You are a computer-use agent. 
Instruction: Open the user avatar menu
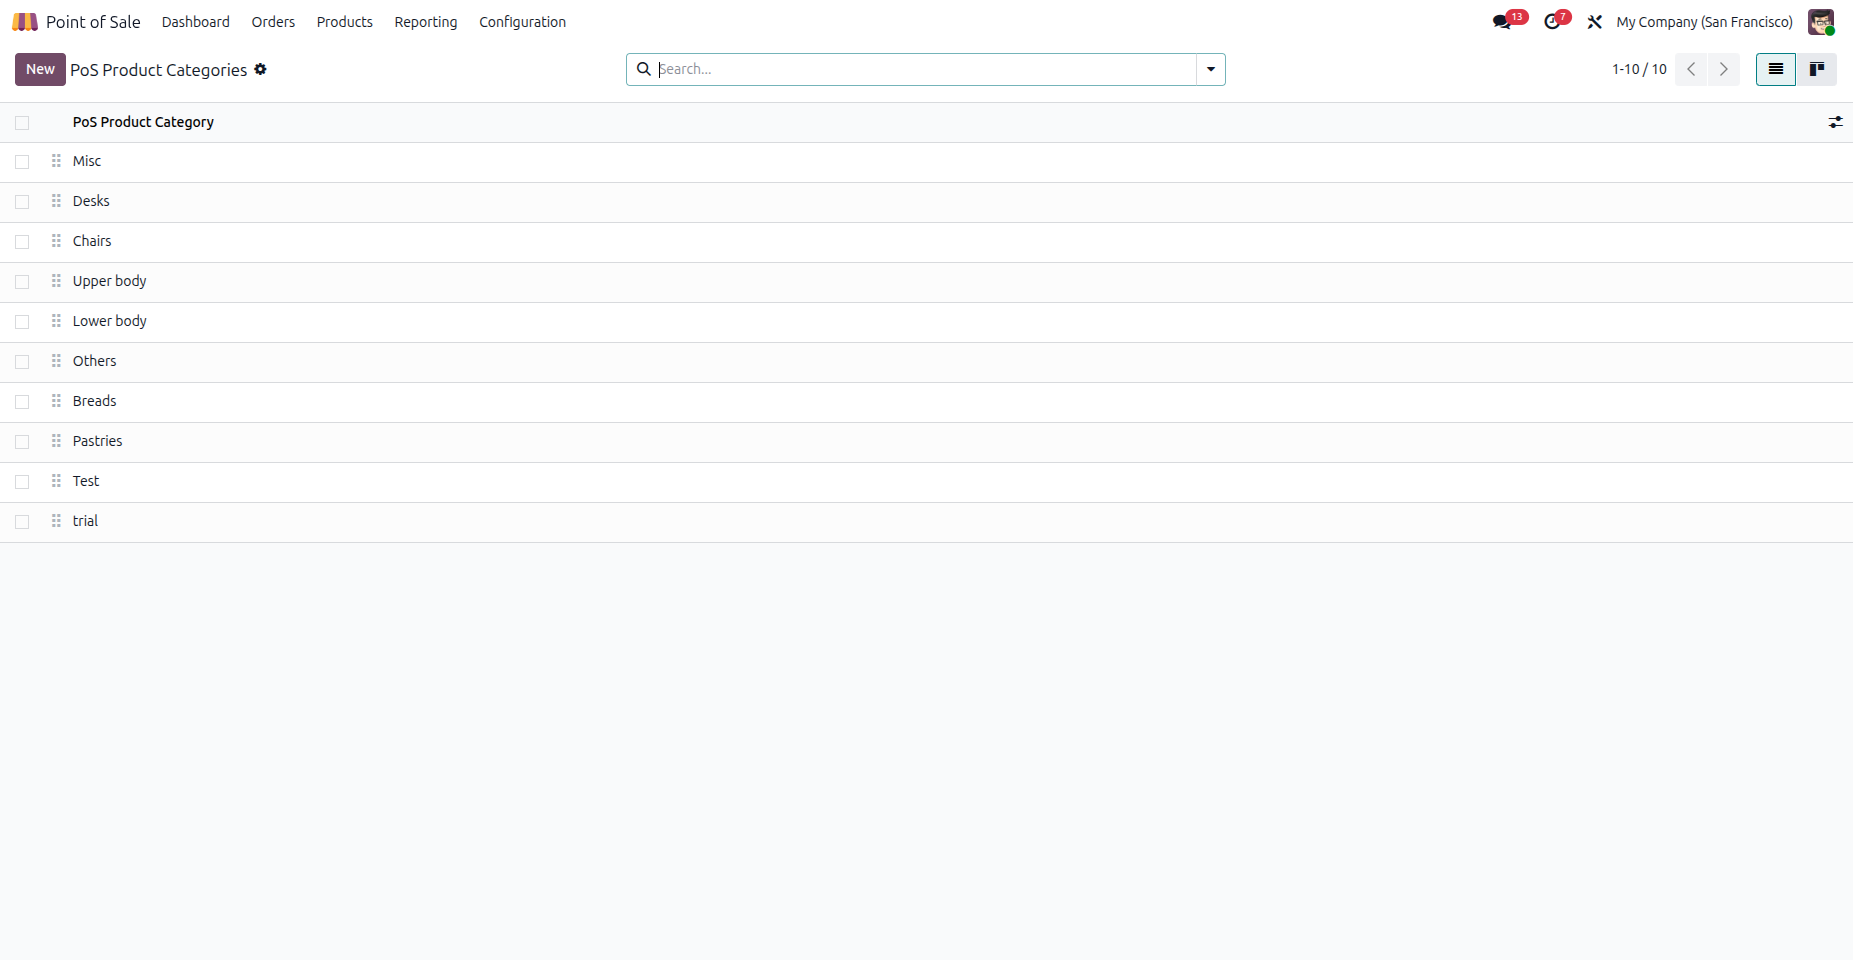click(1821, 22)
